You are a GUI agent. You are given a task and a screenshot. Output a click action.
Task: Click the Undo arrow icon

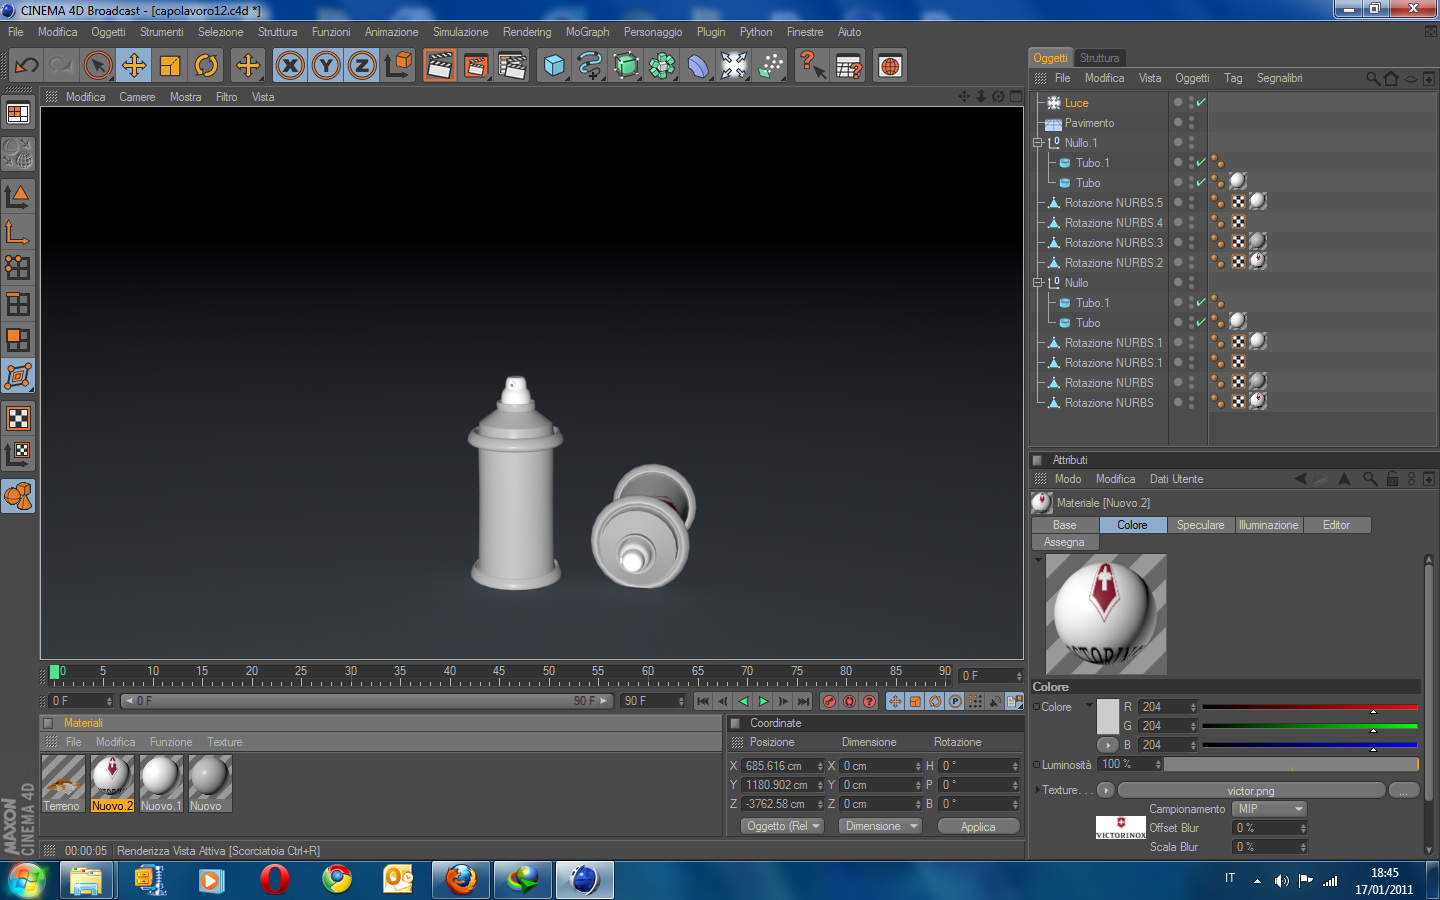[x=26, y=66]
